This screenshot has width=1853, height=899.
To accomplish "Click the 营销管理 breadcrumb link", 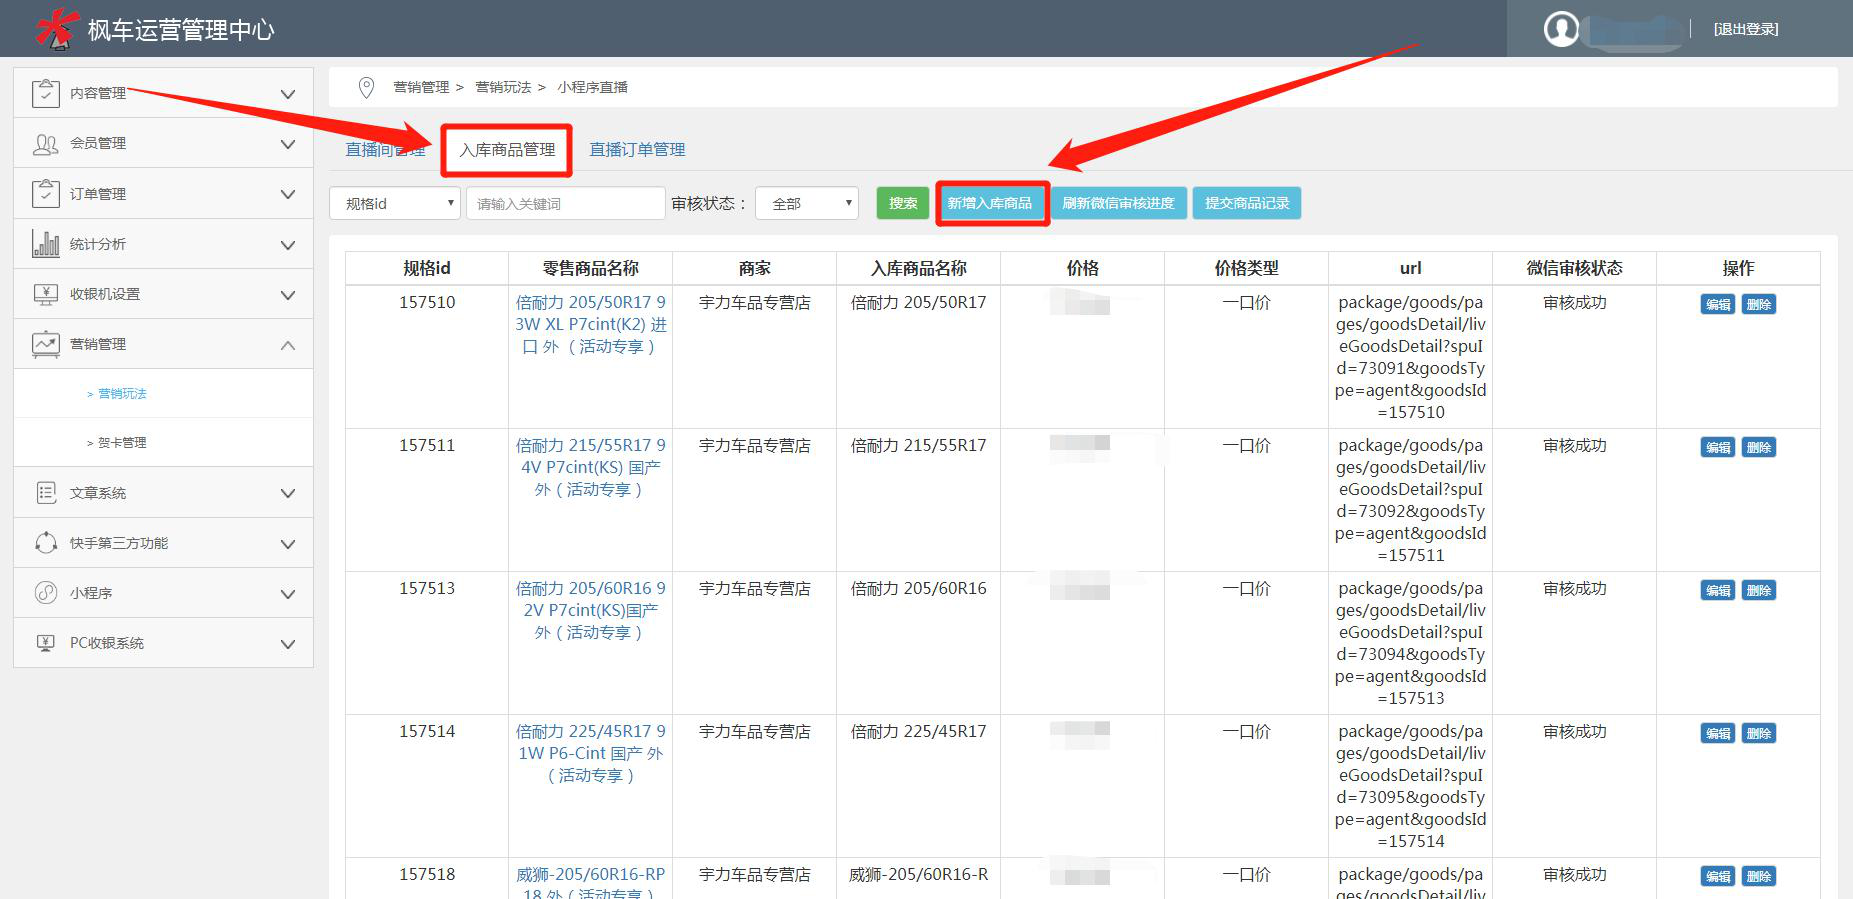I will coord(421,88).
